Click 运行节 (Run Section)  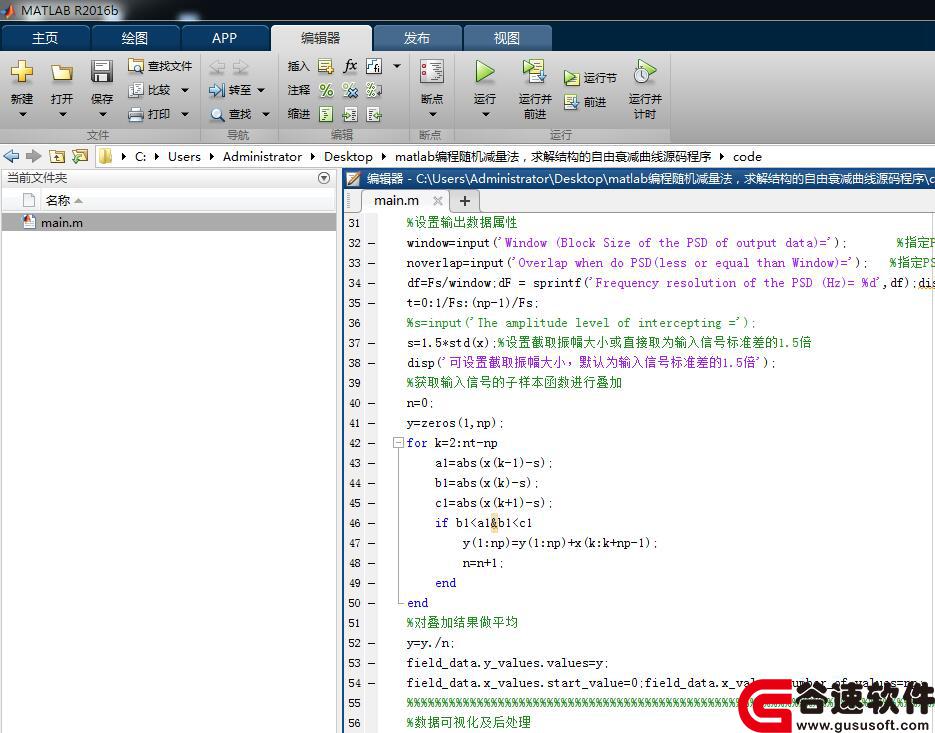tap(590, 78)
